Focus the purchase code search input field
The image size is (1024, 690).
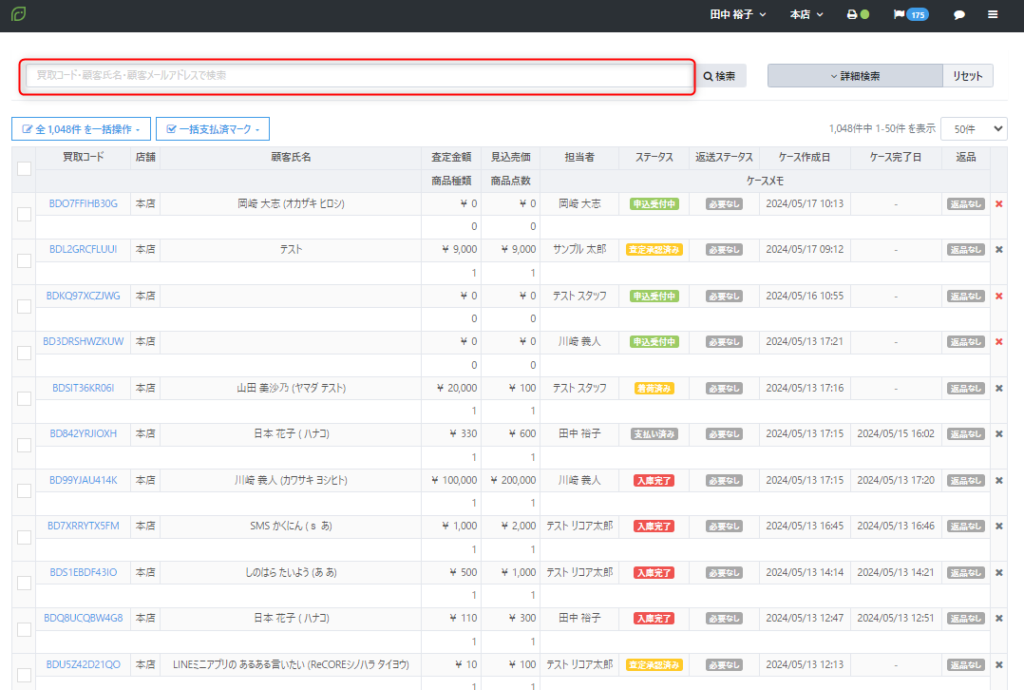click(357, 76)
